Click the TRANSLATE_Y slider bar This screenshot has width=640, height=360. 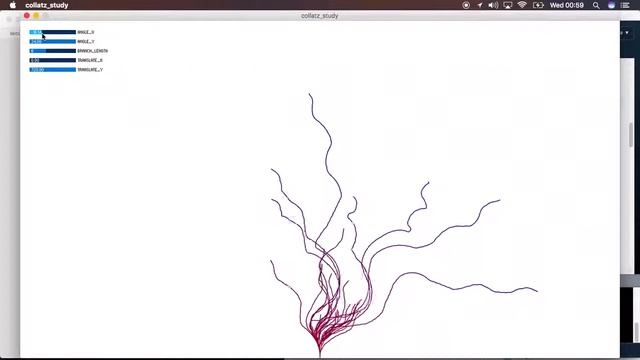(53, 69)
